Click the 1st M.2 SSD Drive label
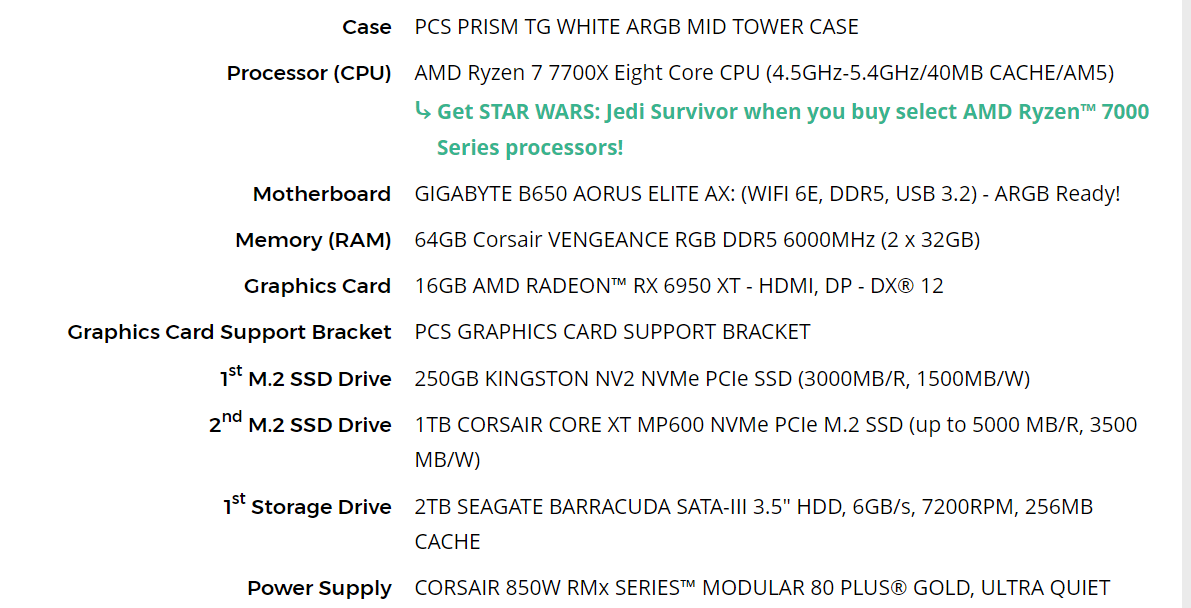 coord(306,378)
